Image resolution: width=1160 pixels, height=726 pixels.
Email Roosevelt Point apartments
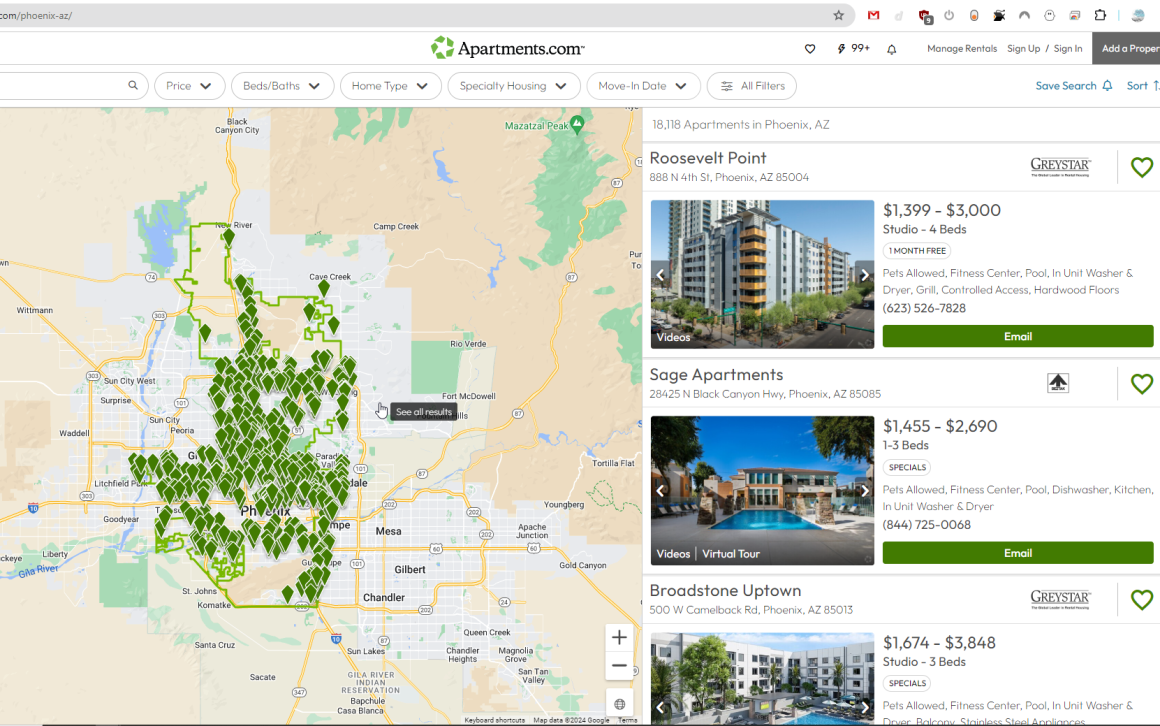click(1017, 337)
